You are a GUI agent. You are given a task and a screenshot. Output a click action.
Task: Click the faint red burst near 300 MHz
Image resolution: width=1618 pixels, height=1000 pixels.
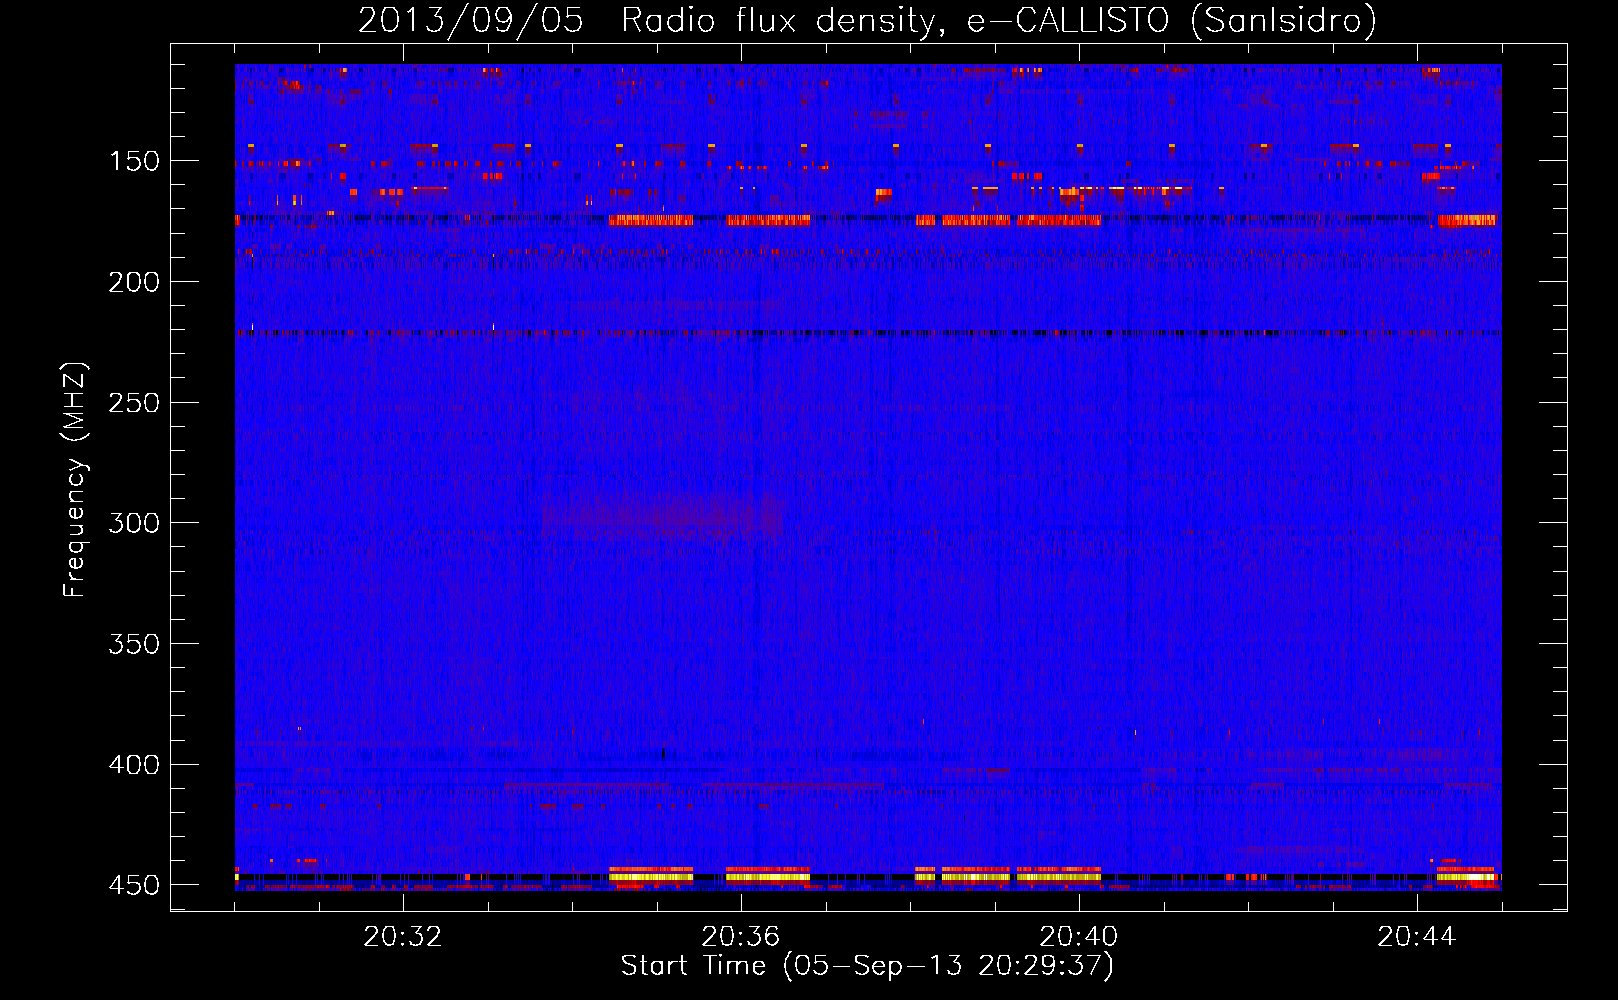[662, 516]
